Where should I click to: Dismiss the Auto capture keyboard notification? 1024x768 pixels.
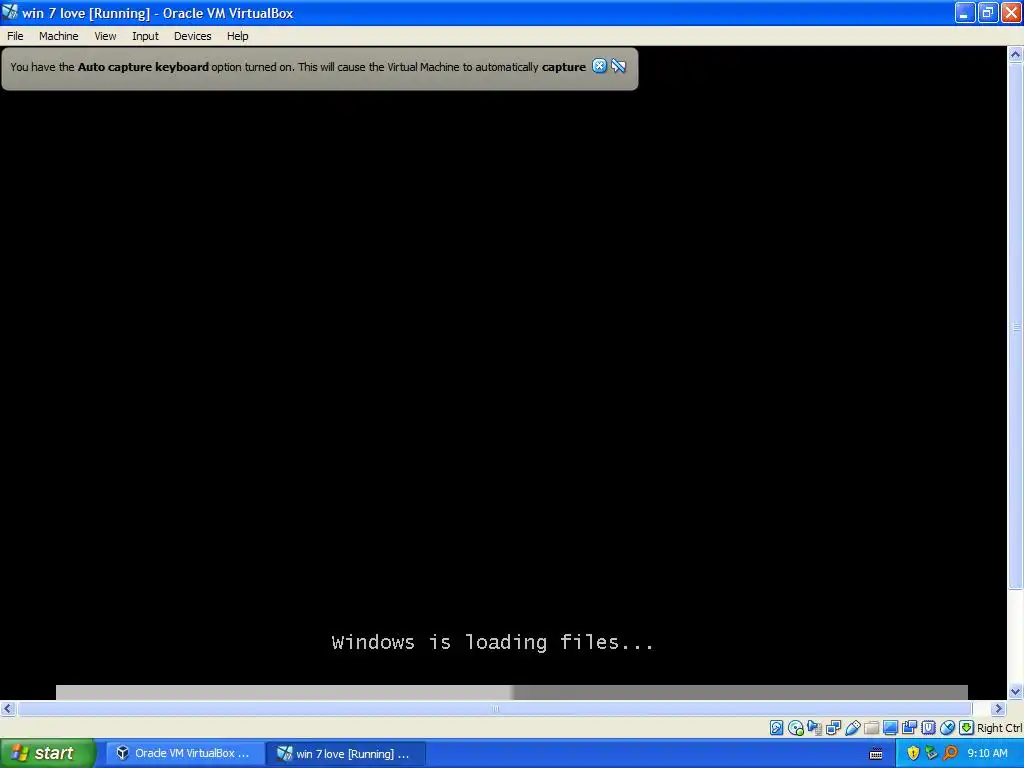pyautogui.click(x=599, y=66)
